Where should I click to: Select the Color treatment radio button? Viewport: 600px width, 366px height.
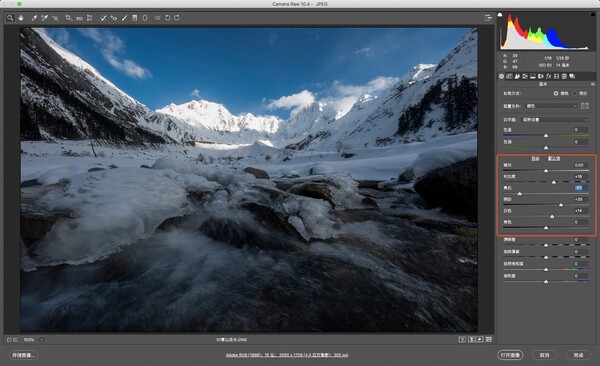click(x=556, y=93)
